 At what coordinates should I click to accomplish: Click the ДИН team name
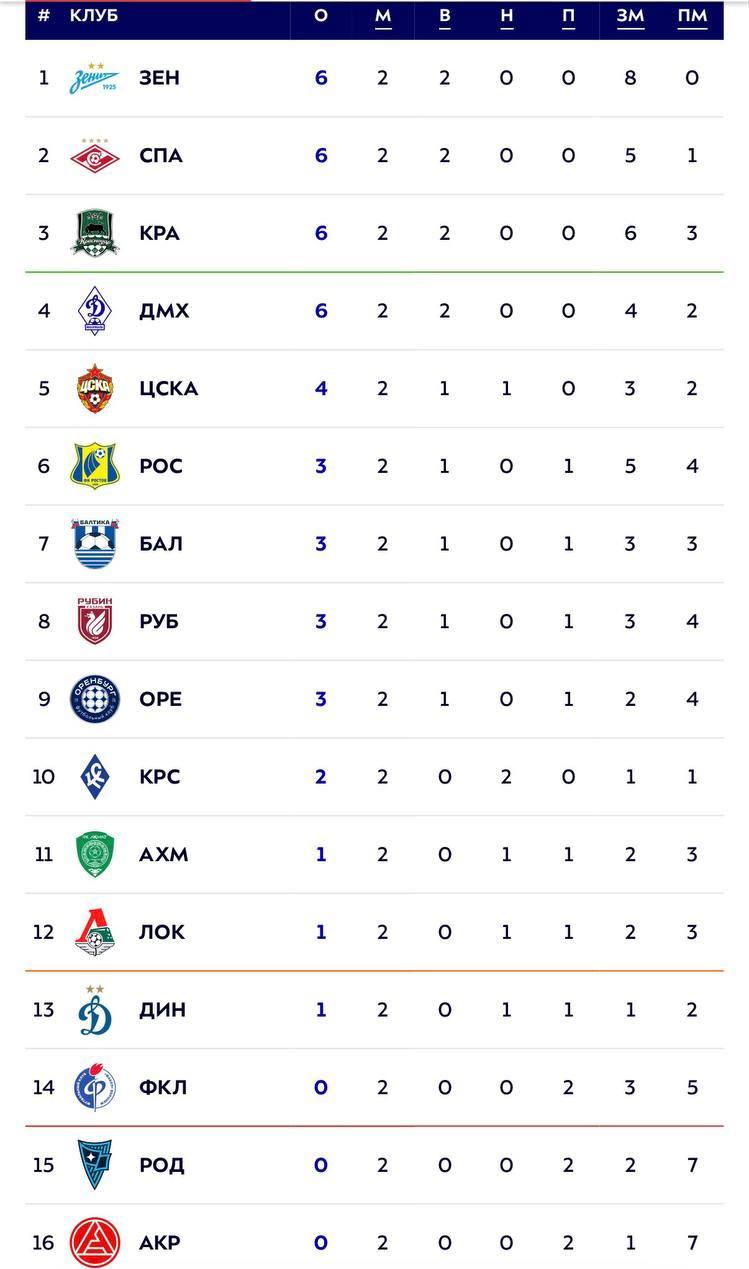(162, 1010)
